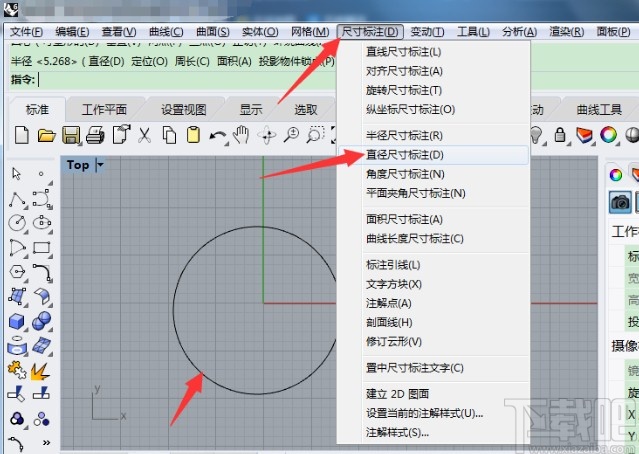Screen dimensions: 639x454
Task: Expand the Top viewport dropdown arrow
Action: 100,165
